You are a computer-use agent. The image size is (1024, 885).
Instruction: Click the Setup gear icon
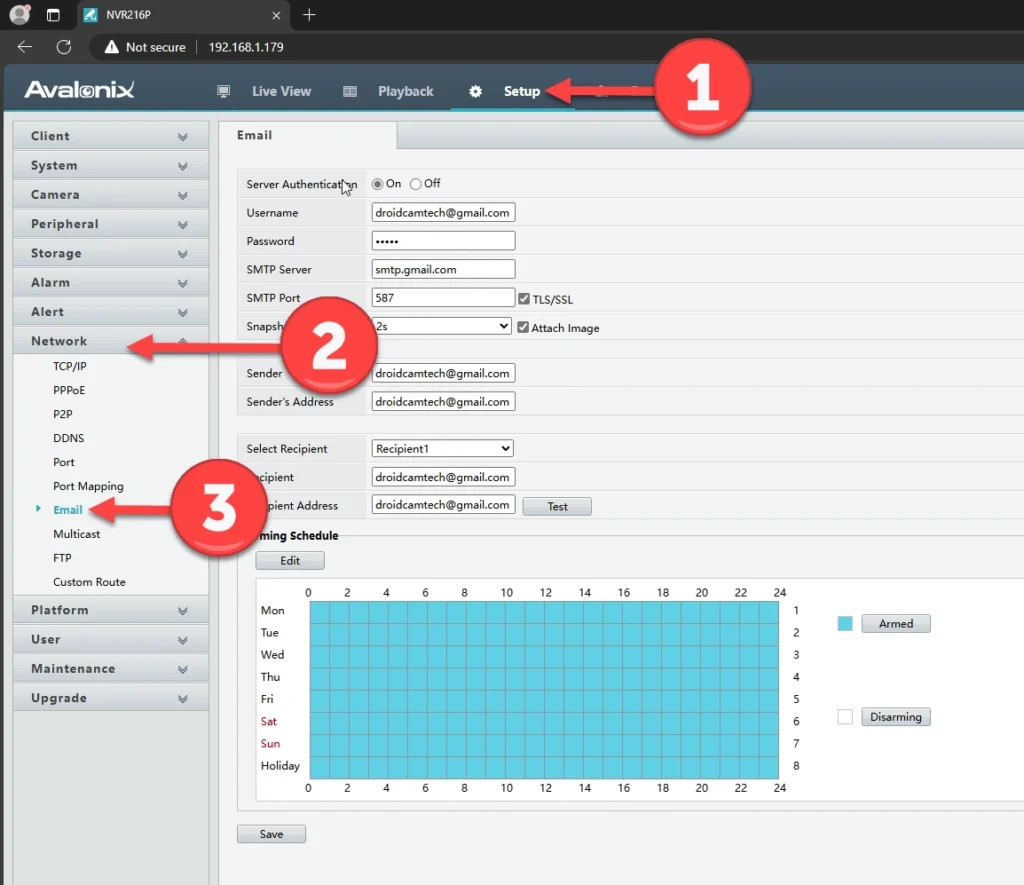476,91
